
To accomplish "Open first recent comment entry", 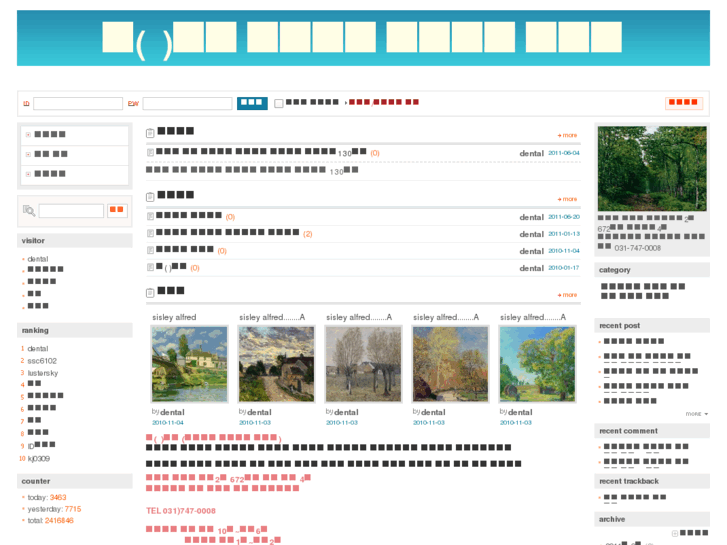I will tap(646, 447).
